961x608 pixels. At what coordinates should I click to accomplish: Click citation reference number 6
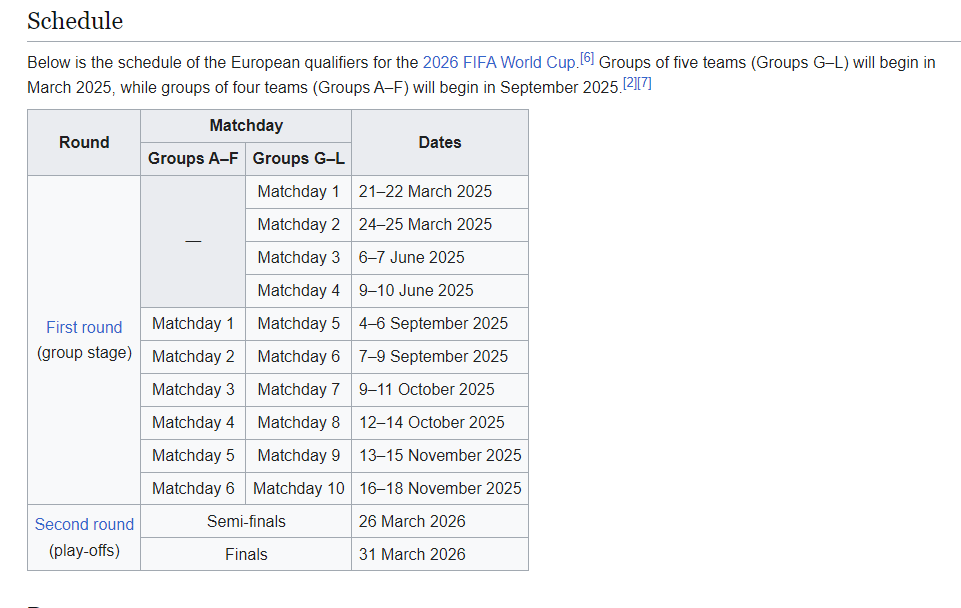[x=587, y=58]
